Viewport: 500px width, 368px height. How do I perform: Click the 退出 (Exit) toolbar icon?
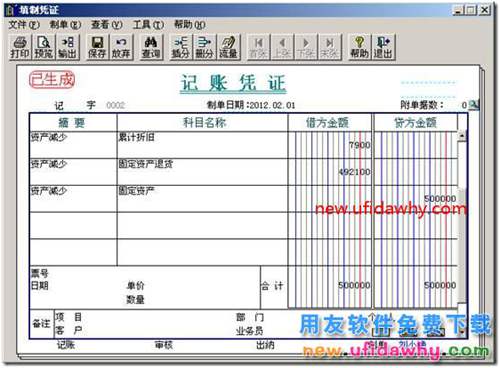383,47
